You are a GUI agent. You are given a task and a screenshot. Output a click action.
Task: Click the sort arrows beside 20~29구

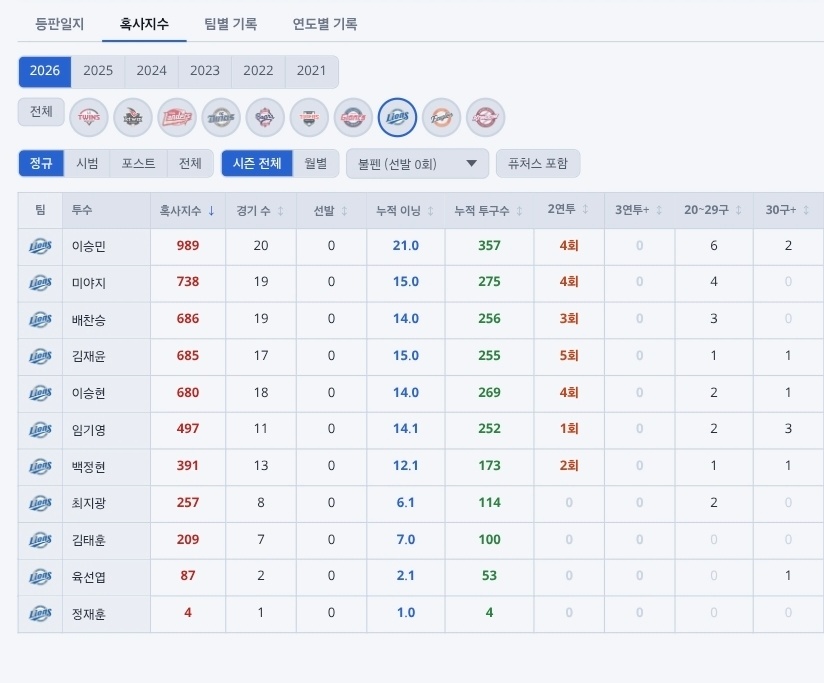[x=738, y=210]
